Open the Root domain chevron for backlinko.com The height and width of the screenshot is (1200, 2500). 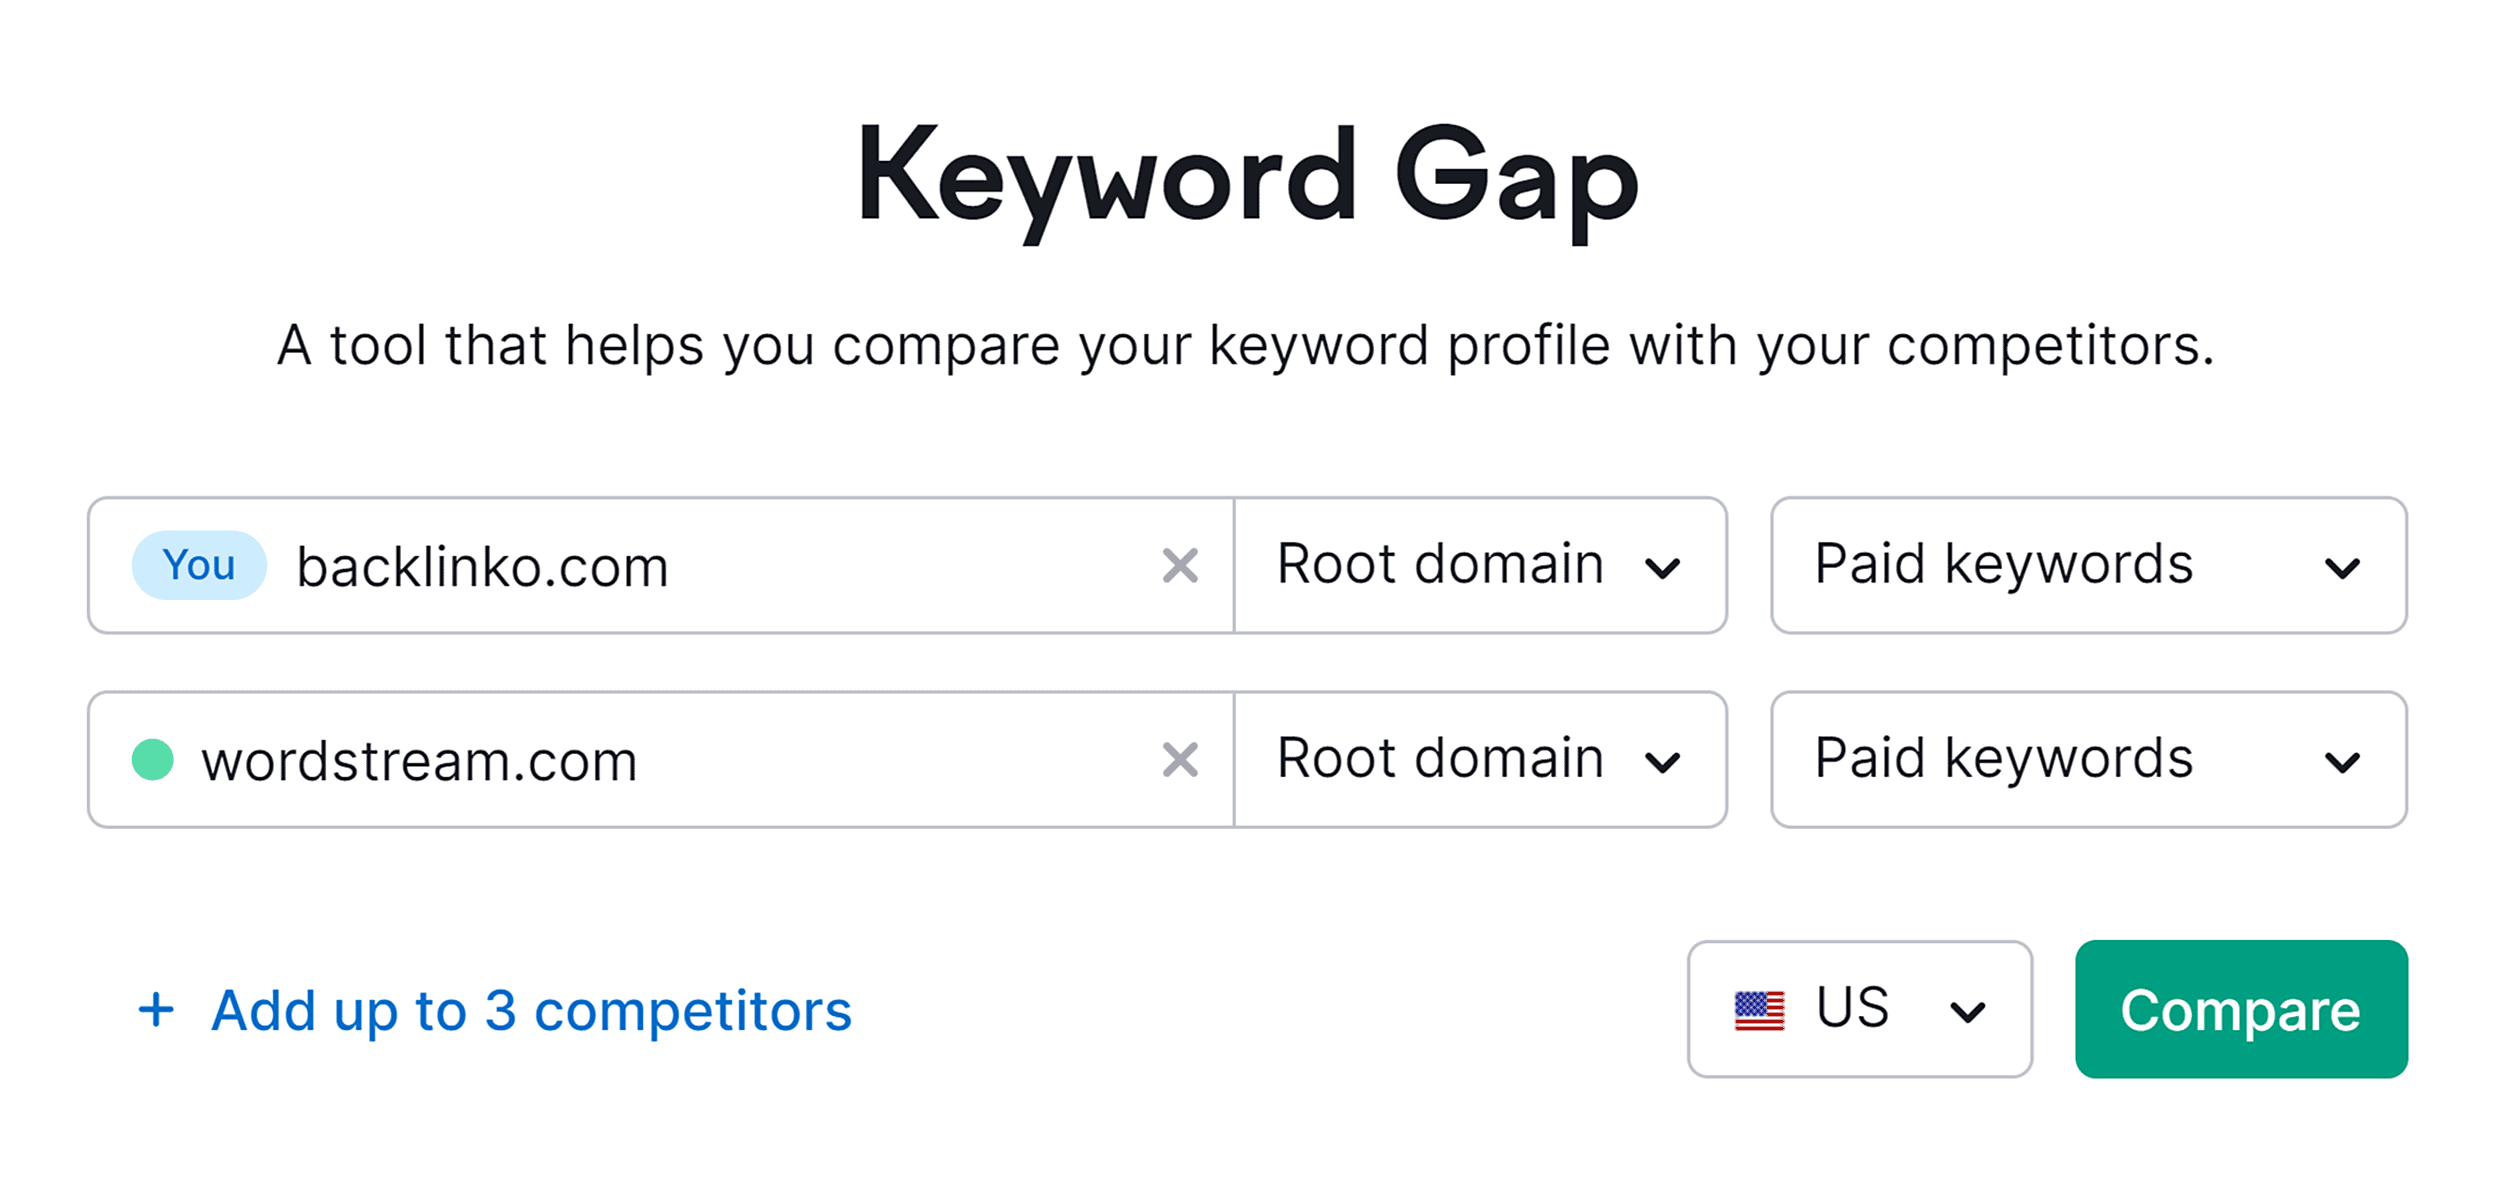[x=1664, y=568]
